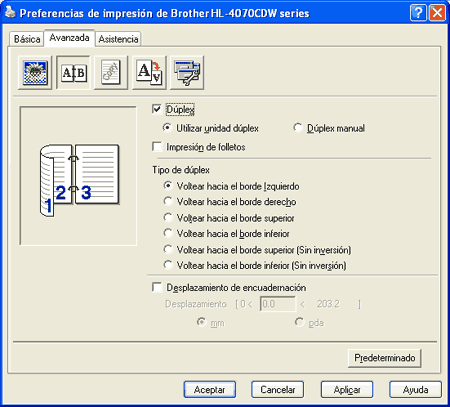
Task: Click the Aplicar button
Action: [x=347, y=389]
